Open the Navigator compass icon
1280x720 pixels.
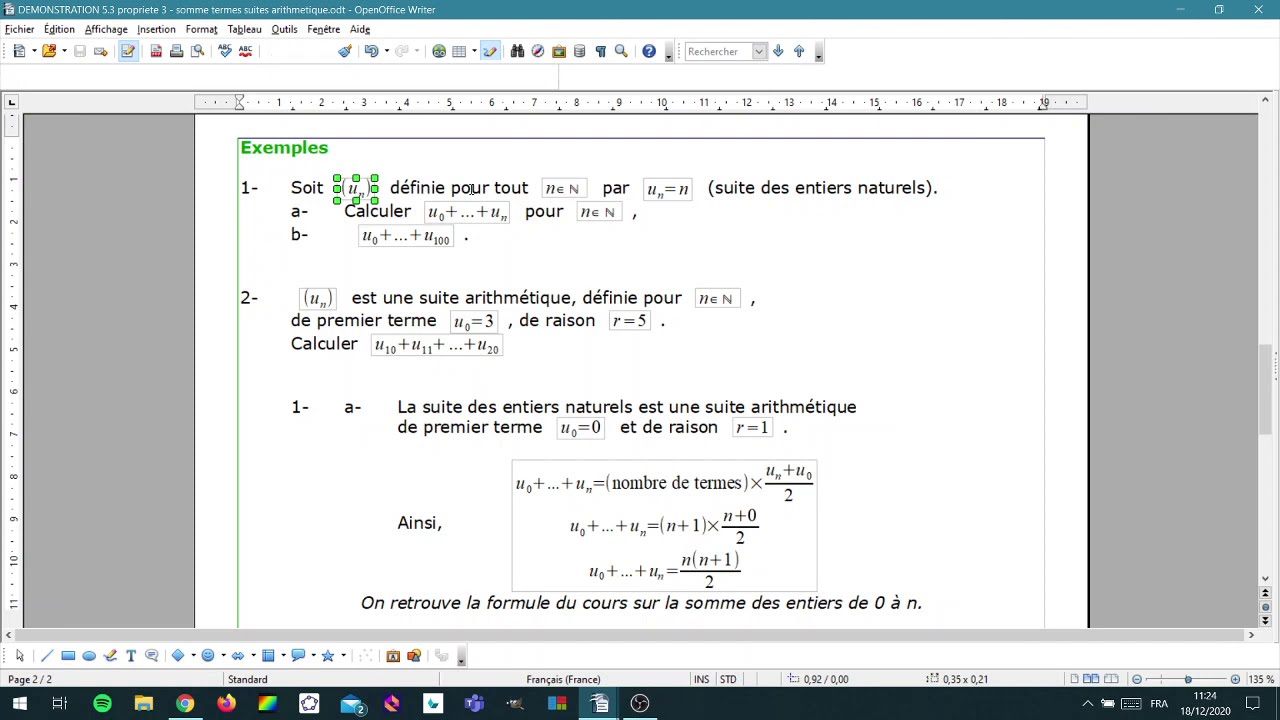pos(538,51)
